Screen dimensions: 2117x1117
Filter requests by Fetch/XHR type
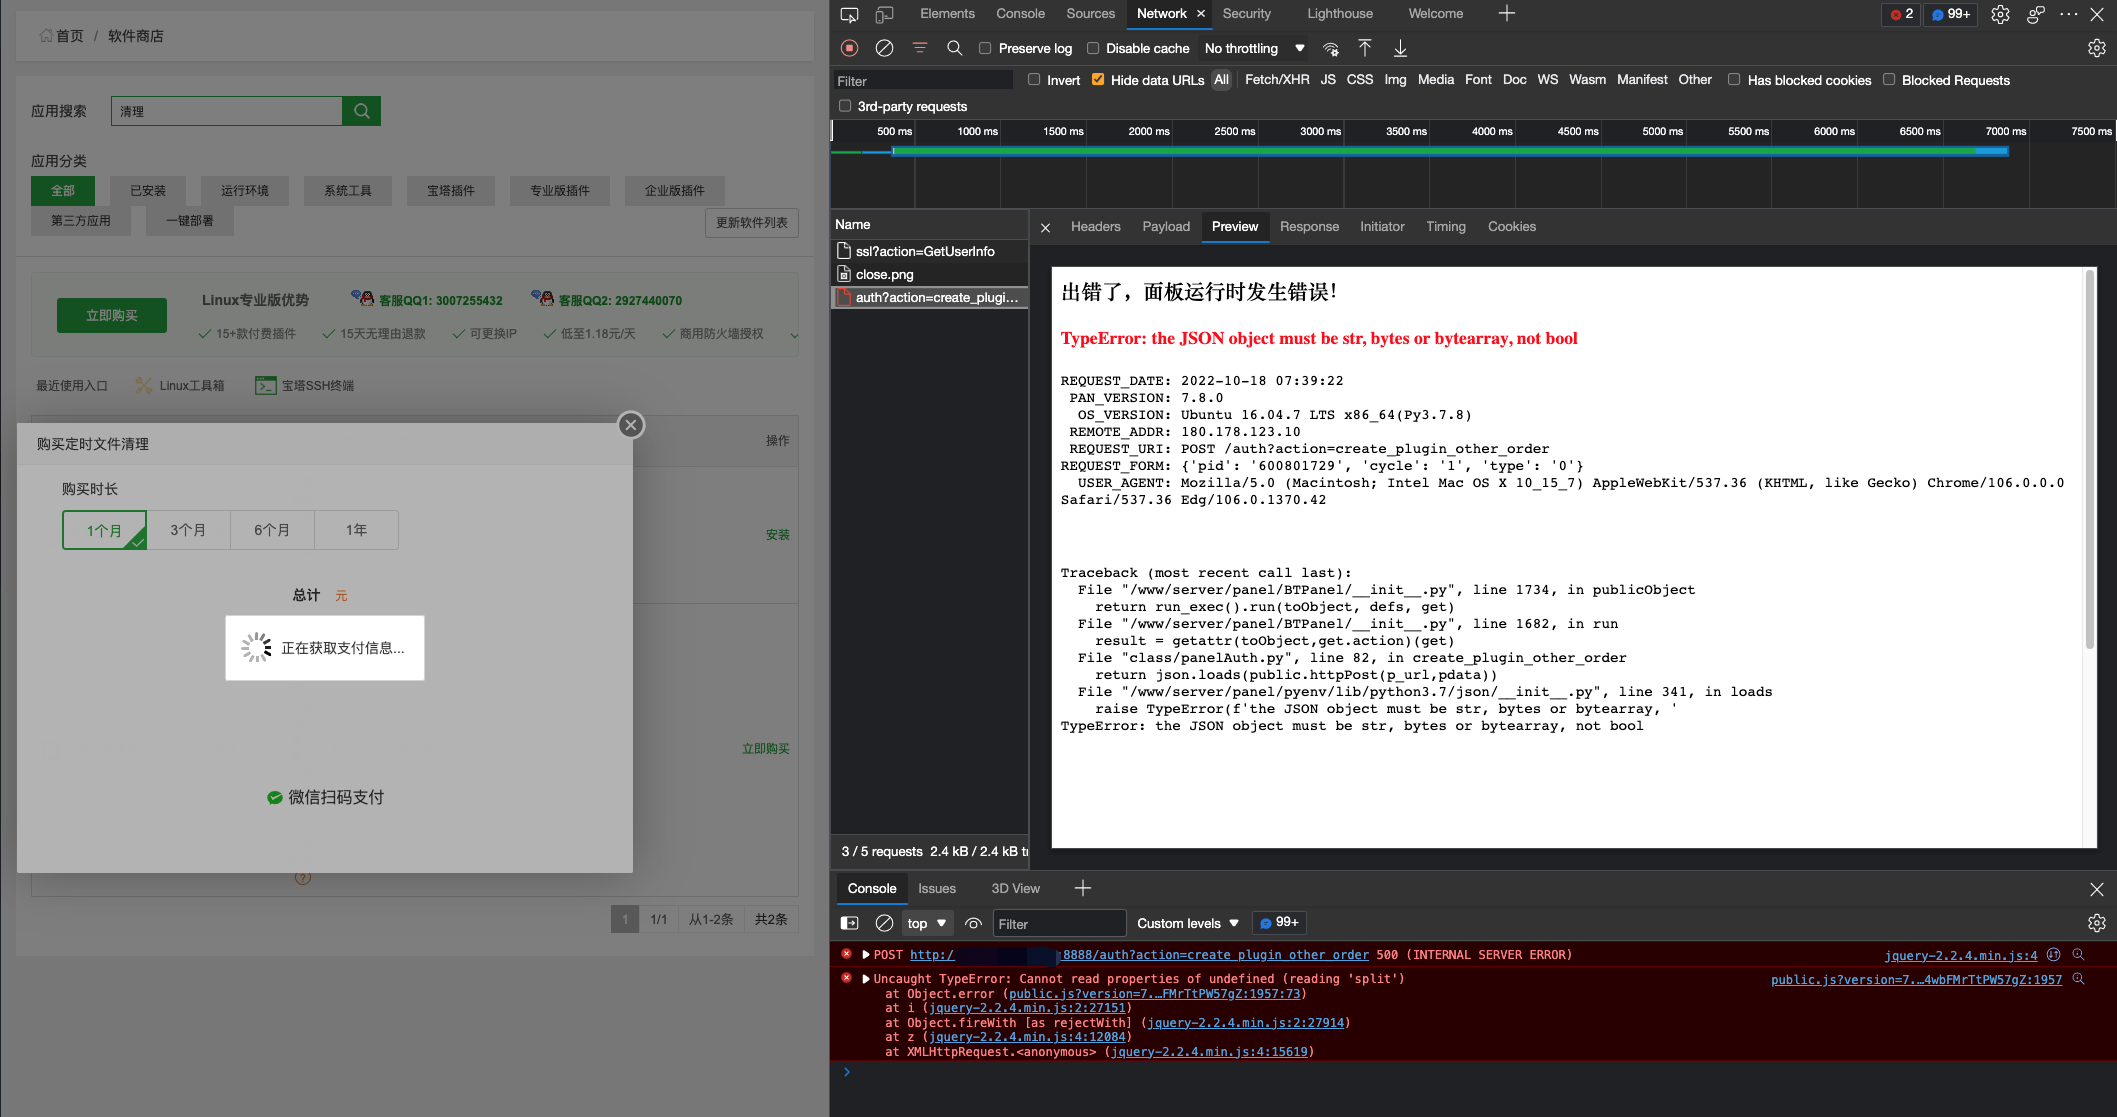1276,80
